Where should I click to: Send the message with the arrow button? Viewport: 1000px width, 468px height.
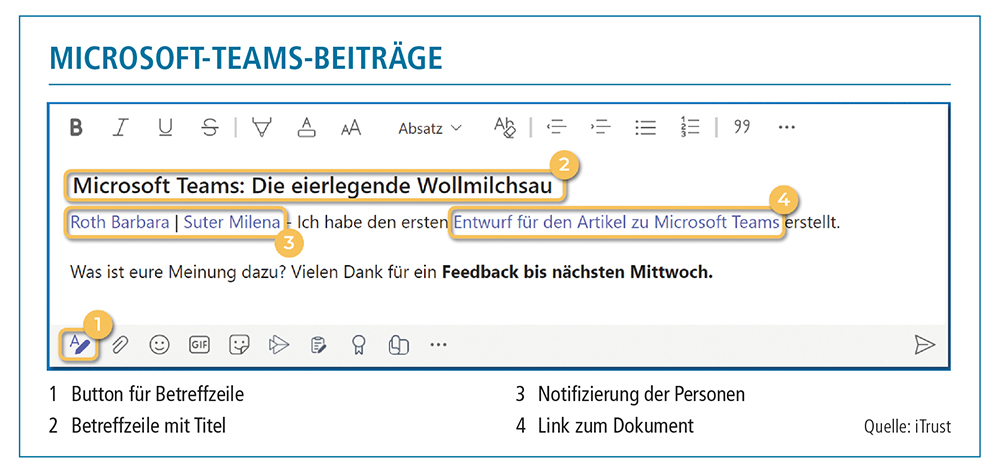coord(925,345)
